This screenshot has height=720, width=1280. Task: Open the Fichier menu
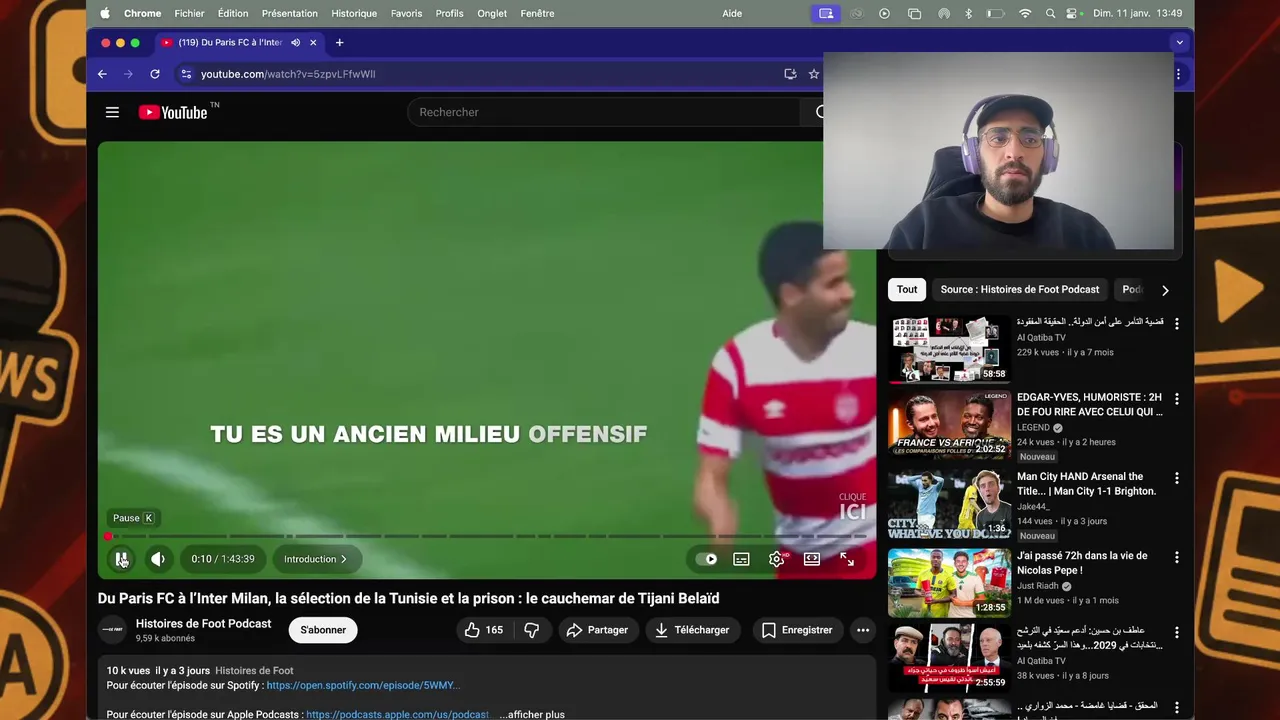click(189, 13)
